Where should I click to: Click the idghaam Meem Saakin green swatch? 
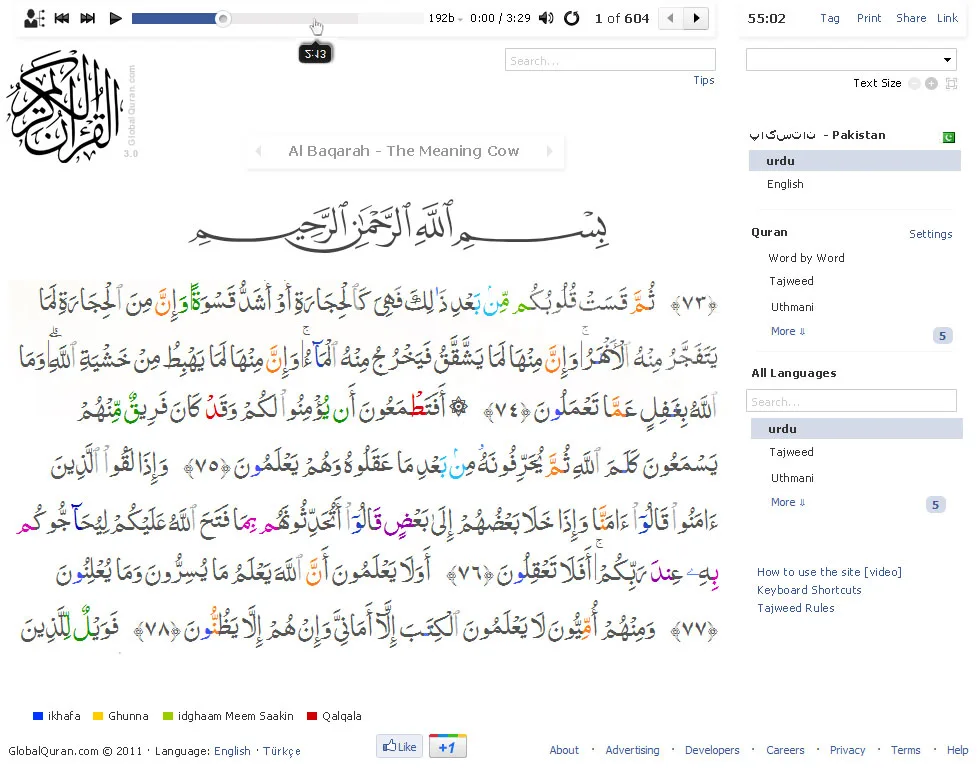(168, 716)
